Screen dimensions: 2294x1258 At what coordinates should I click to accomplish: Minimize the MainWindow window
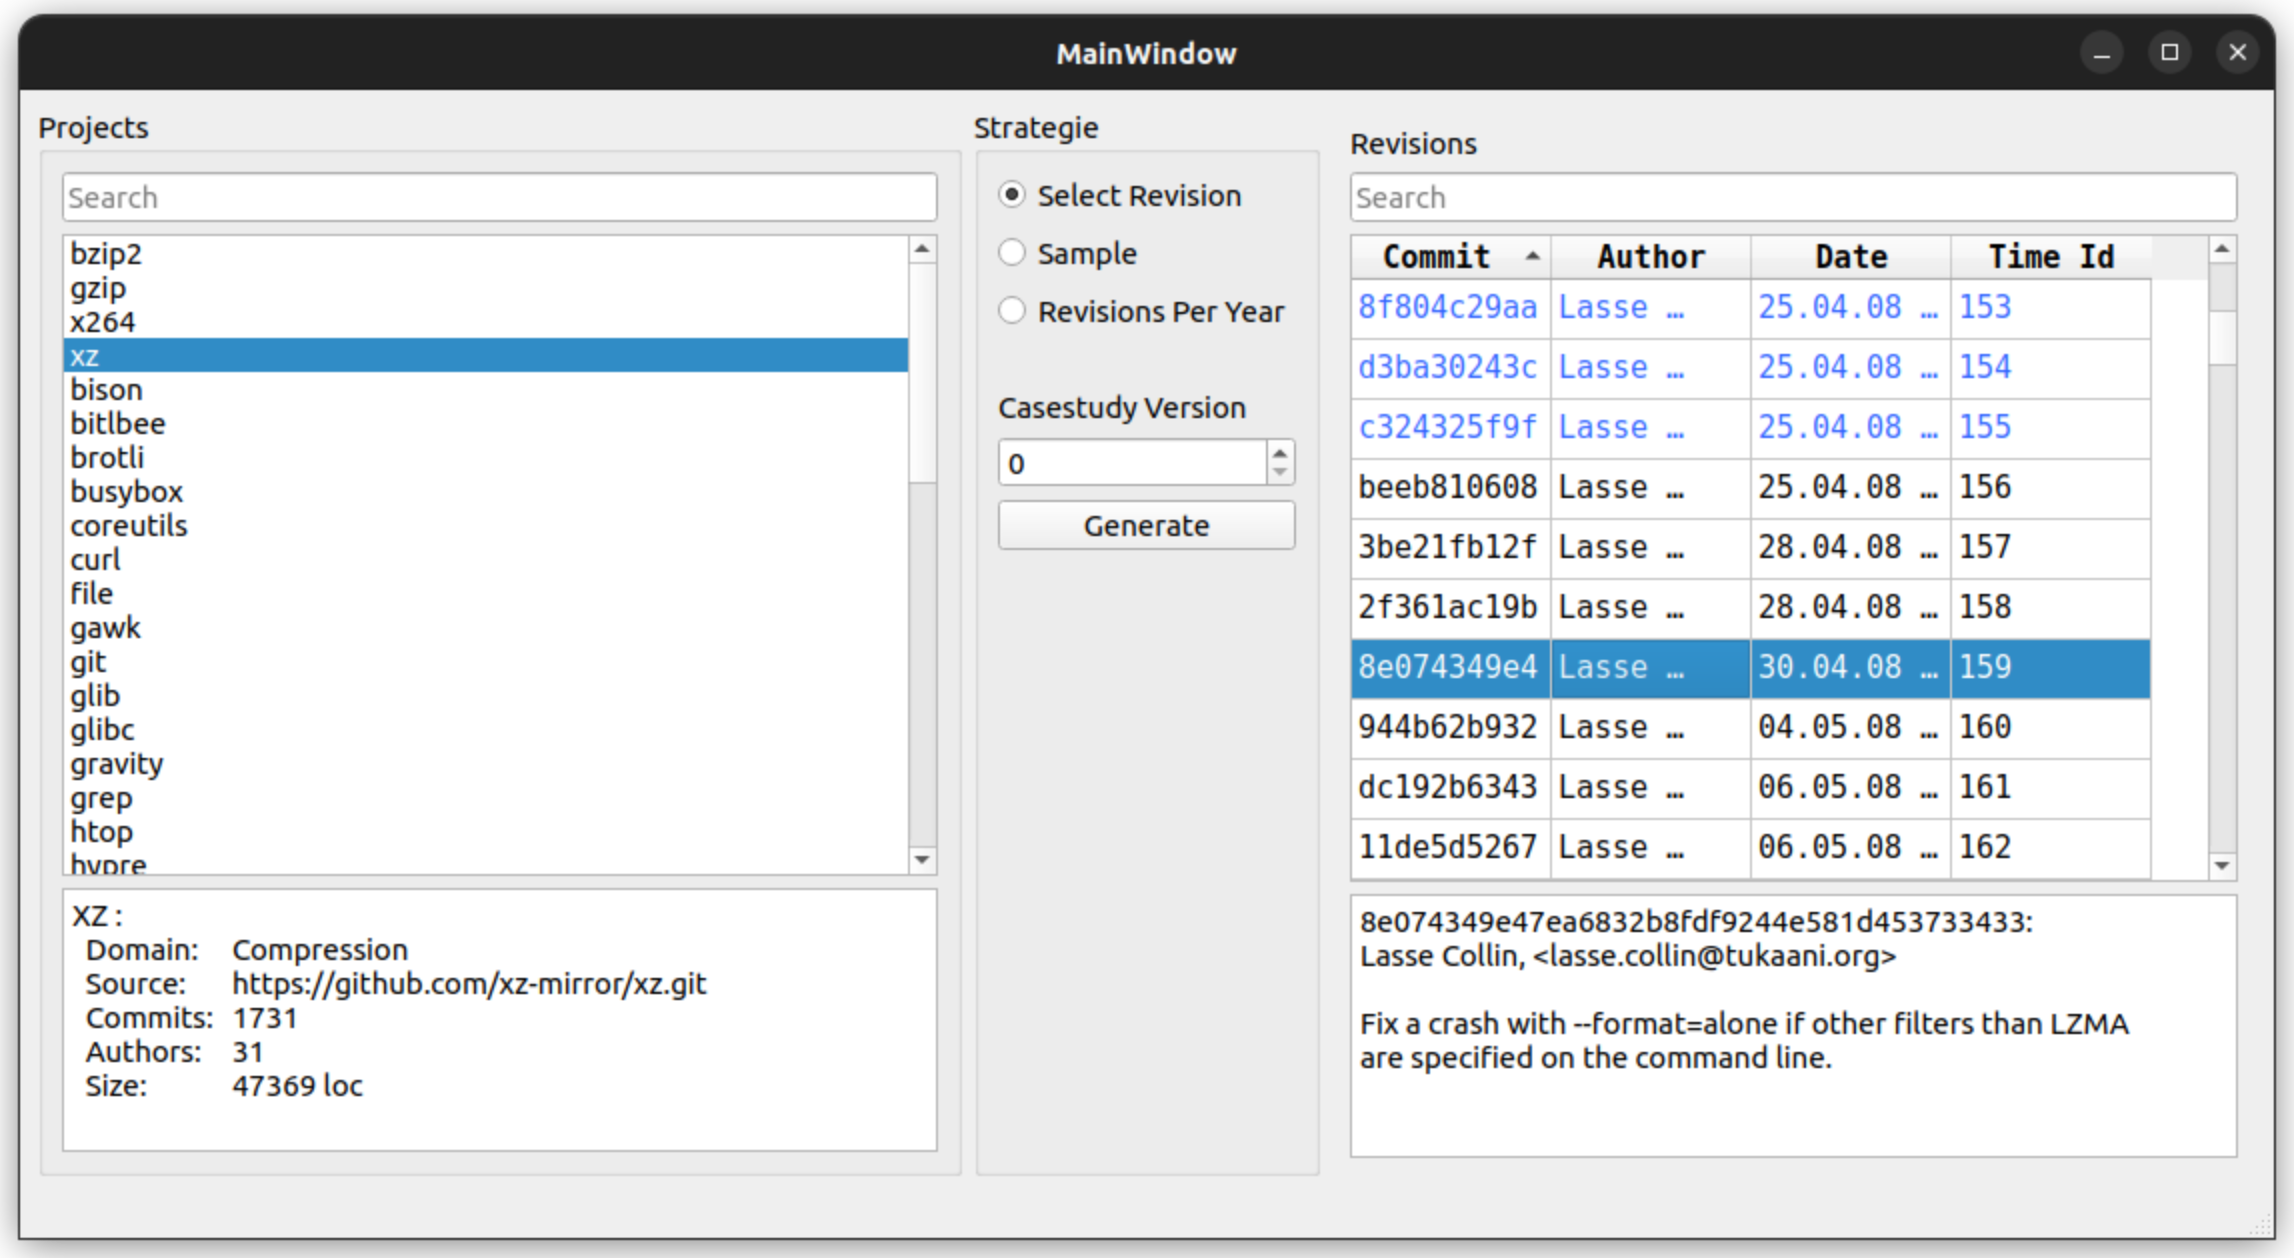2101,52
